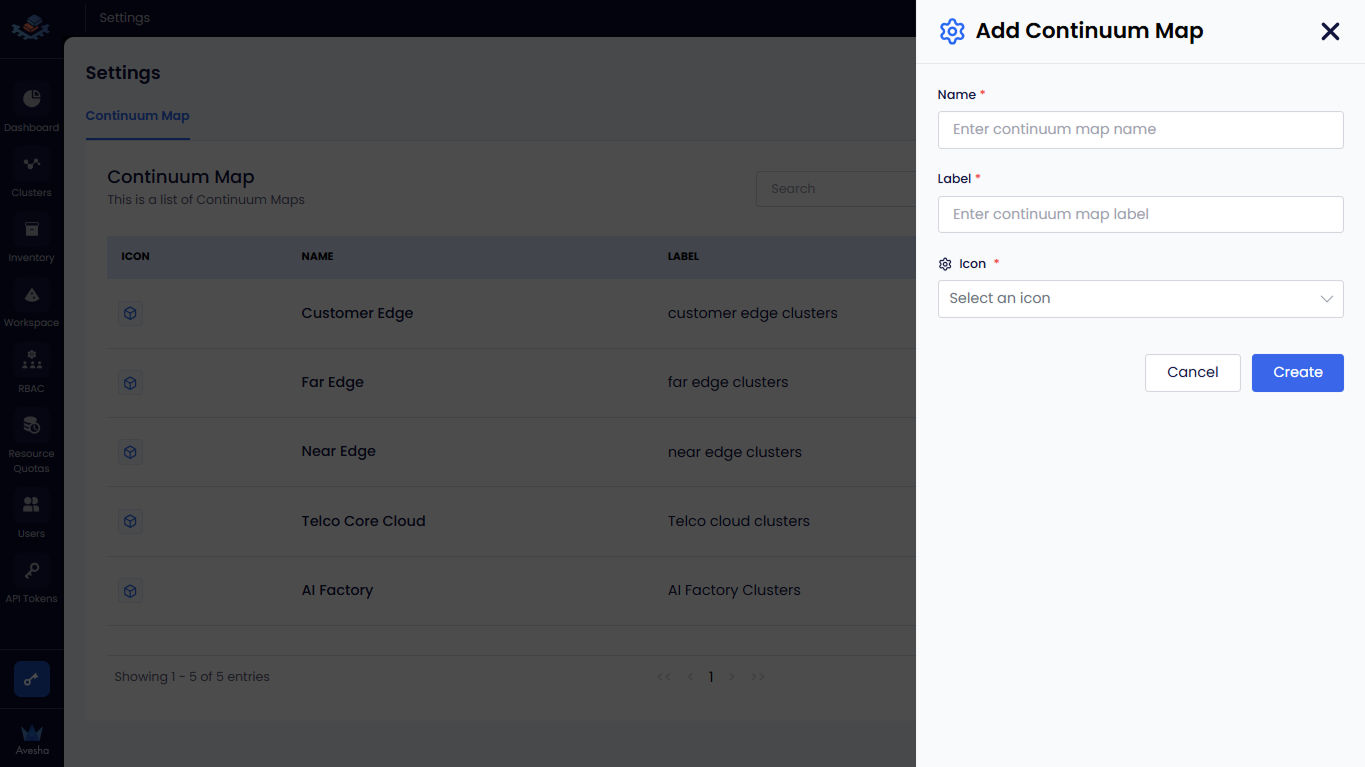The height and width of the screenshot is (767, 1365).
Task: Click the highlighted key icon button
Action: (x=32, y=680)
